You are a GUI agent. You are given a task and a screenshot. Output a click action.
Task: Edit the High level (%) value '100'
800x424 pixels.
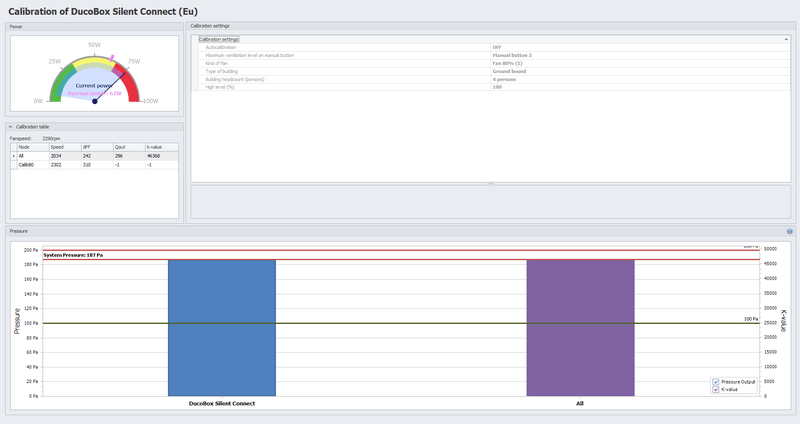pos(640,87)
